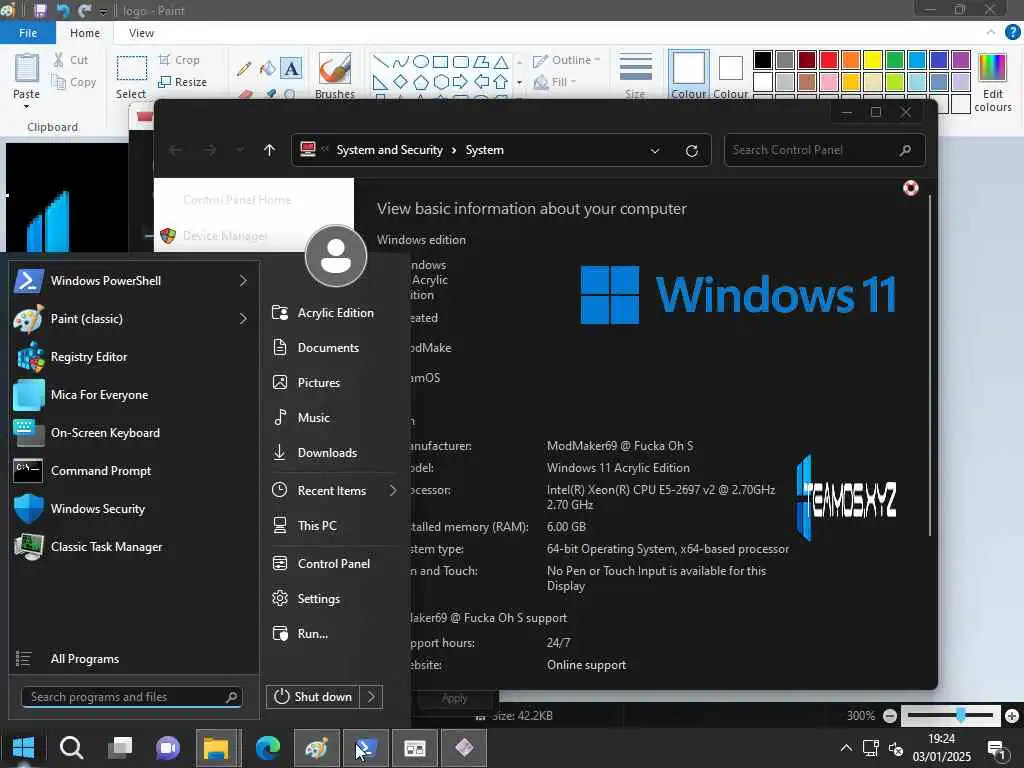Show hidden tray icons chevron
The image size is (1024, 768).
tap(846, 748)
